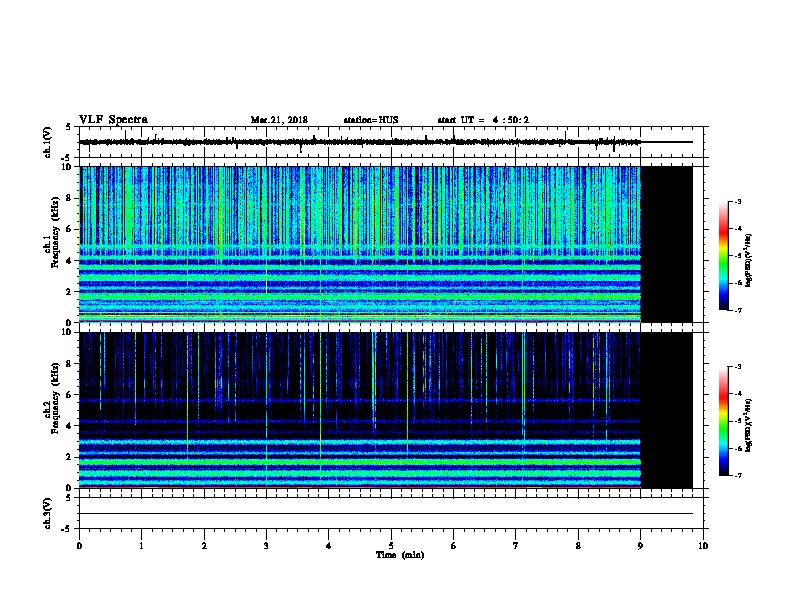Click the "10" kHz tick on ch.2 frequency axis
The width and height of the screenshot is (792, 612).
click(67, 332)
